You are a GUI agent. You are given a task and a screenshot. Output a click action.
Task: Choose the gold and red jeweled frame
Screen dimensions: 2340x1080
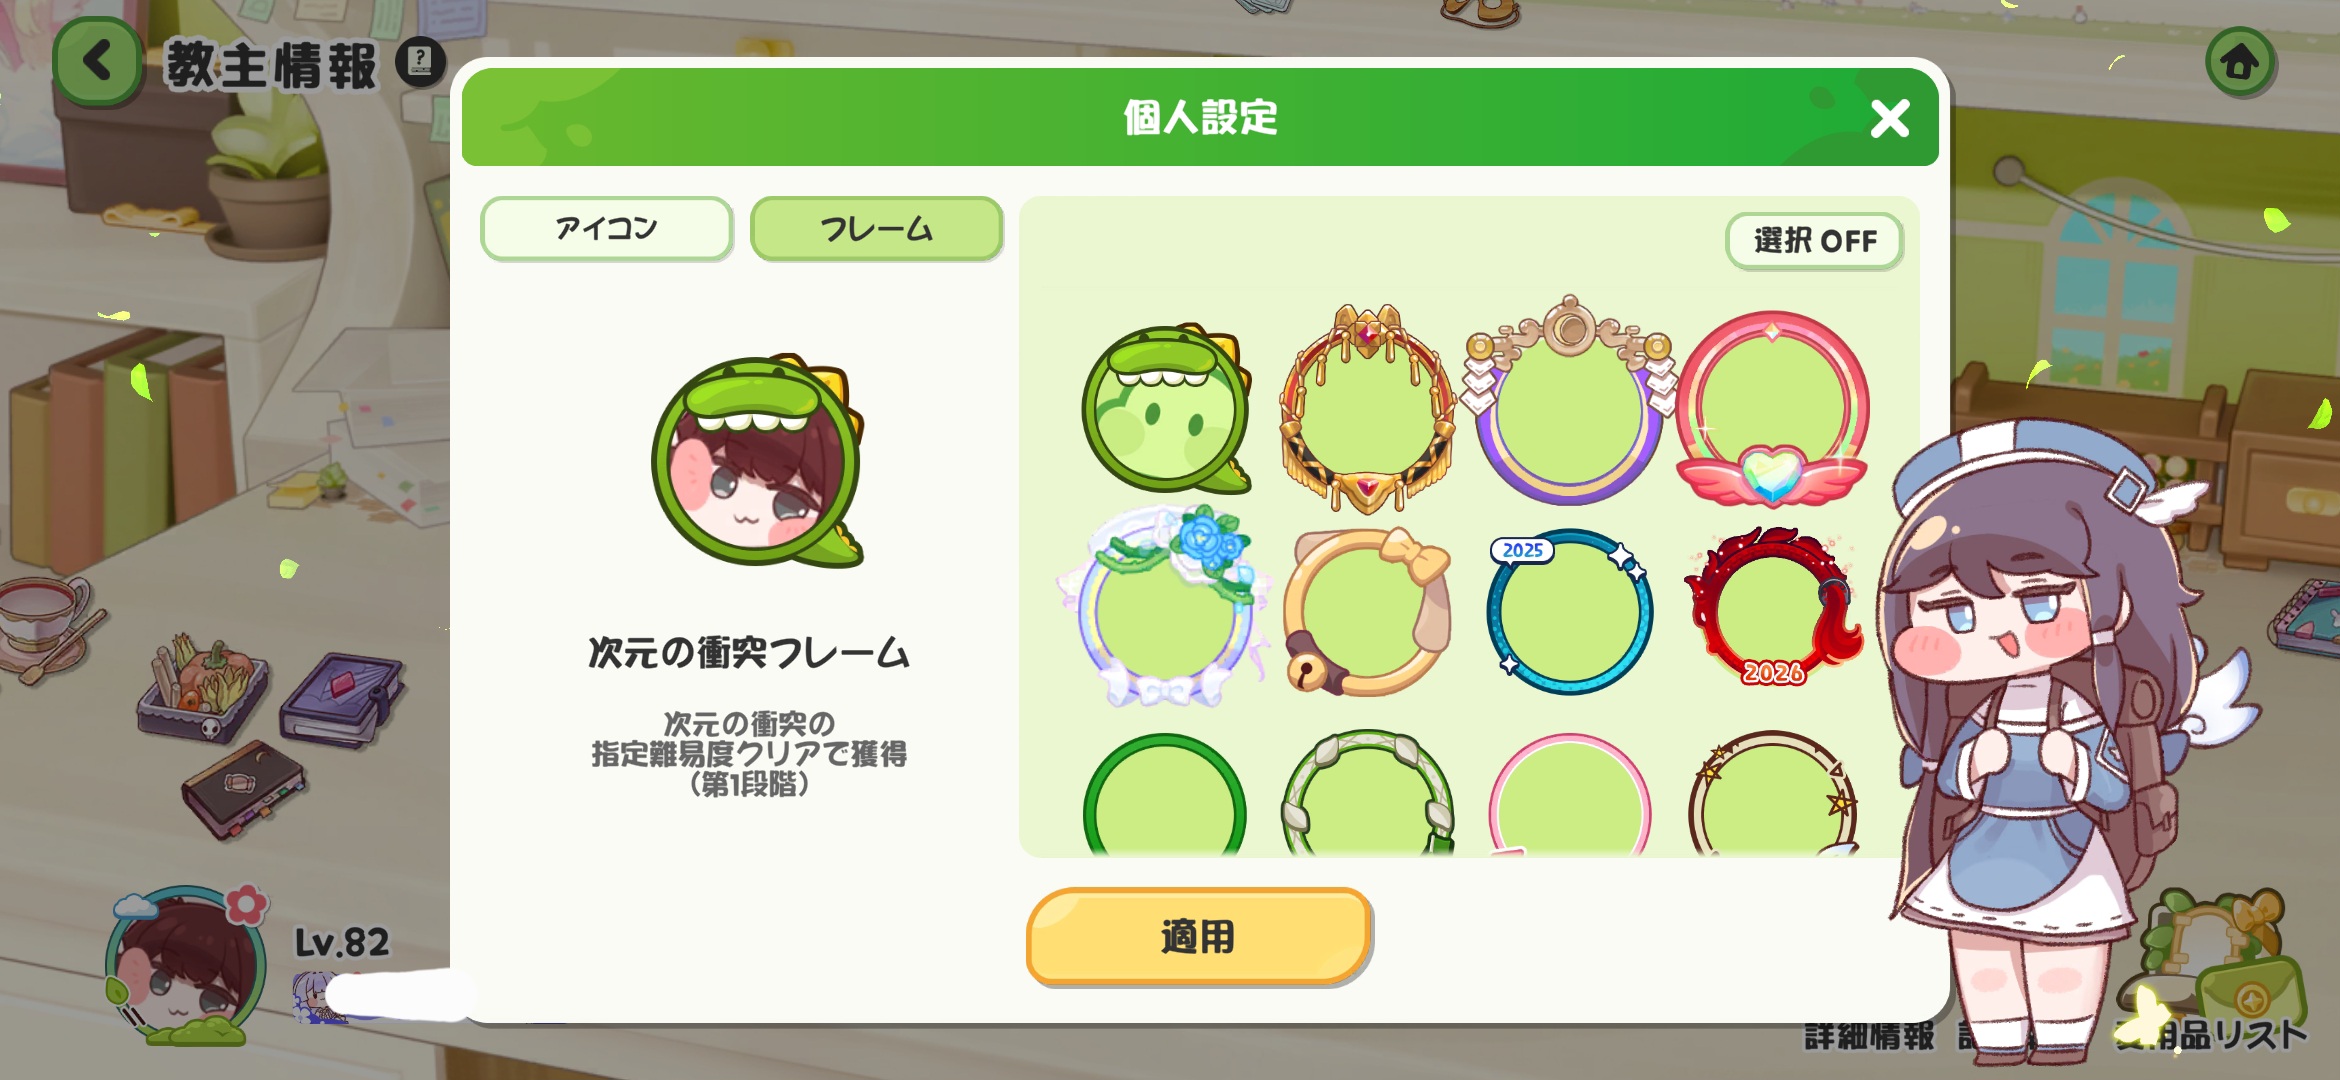(1368, 409)
